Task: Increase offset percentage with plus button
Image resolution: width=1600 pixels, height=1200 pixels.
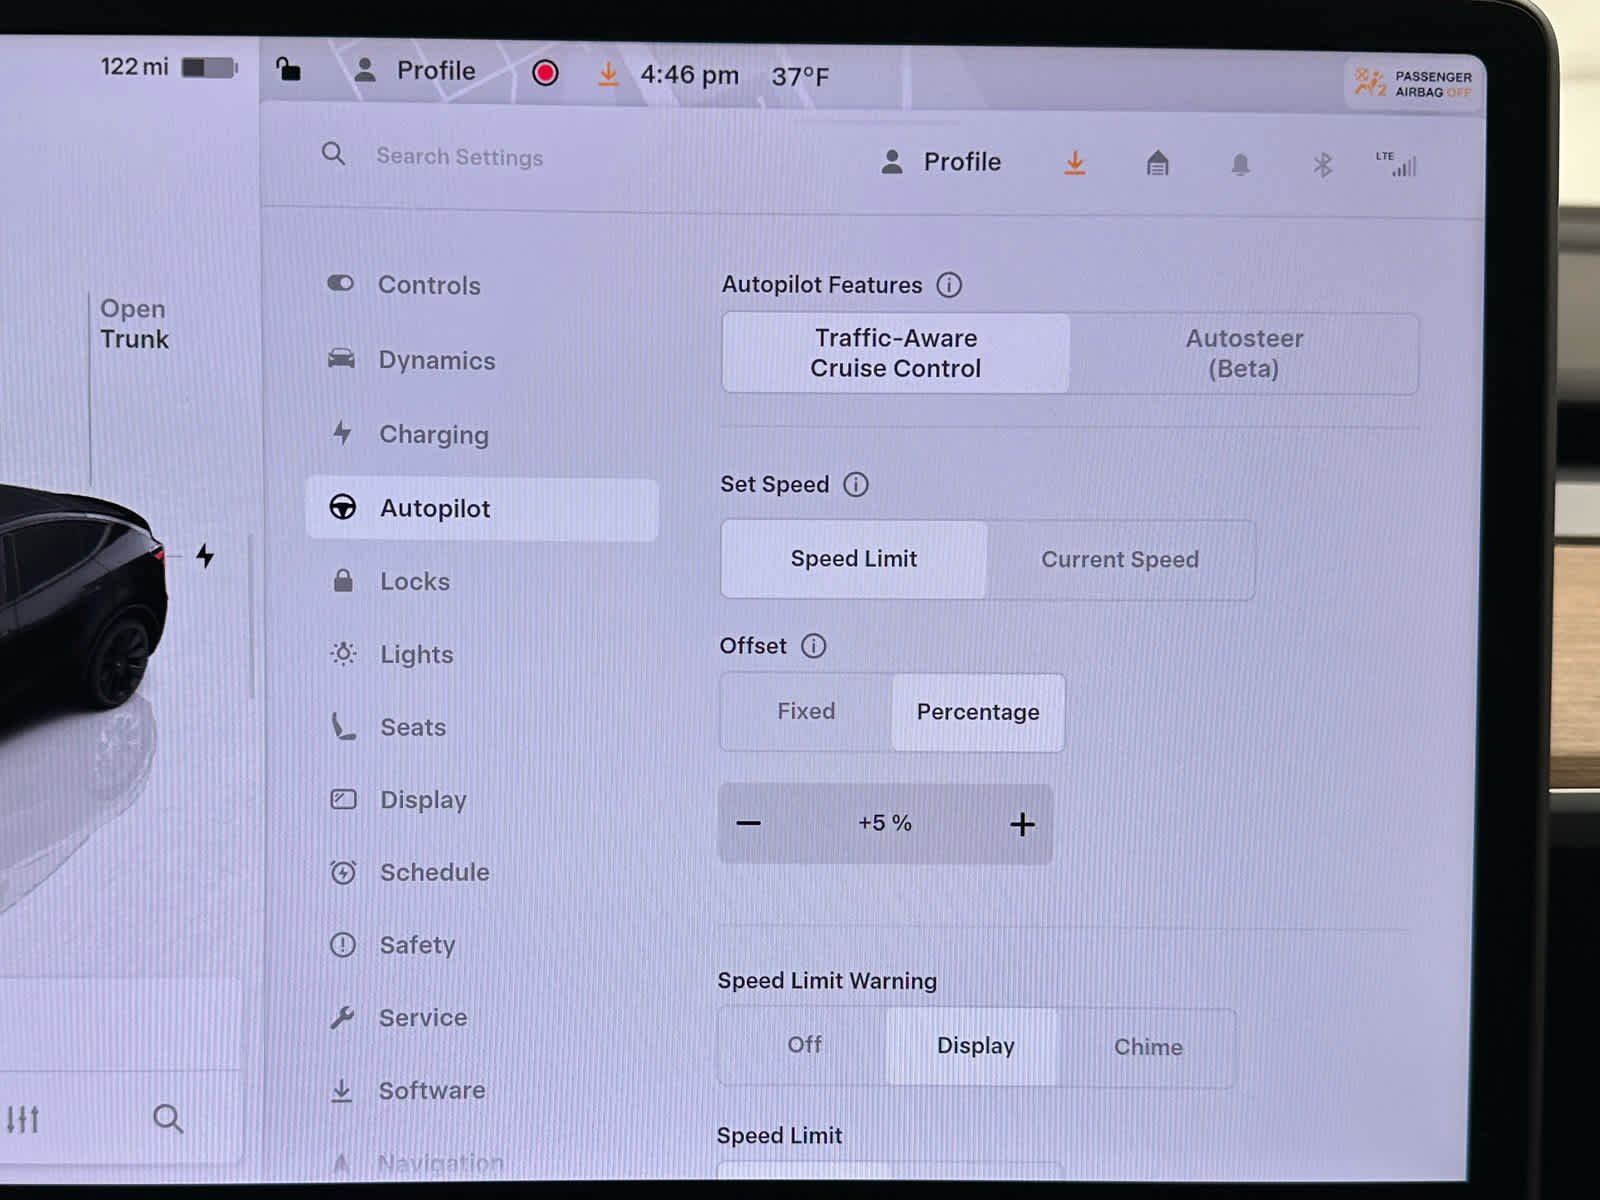Action: click(1022, 824)
